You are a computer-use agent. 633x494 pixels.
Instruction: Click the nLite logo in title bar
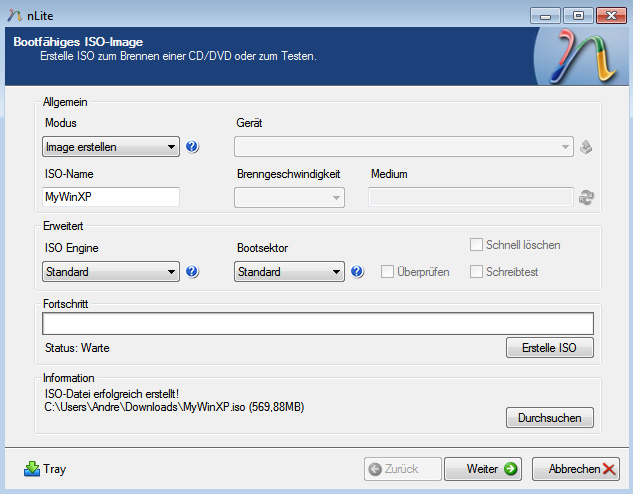(13, 15)
